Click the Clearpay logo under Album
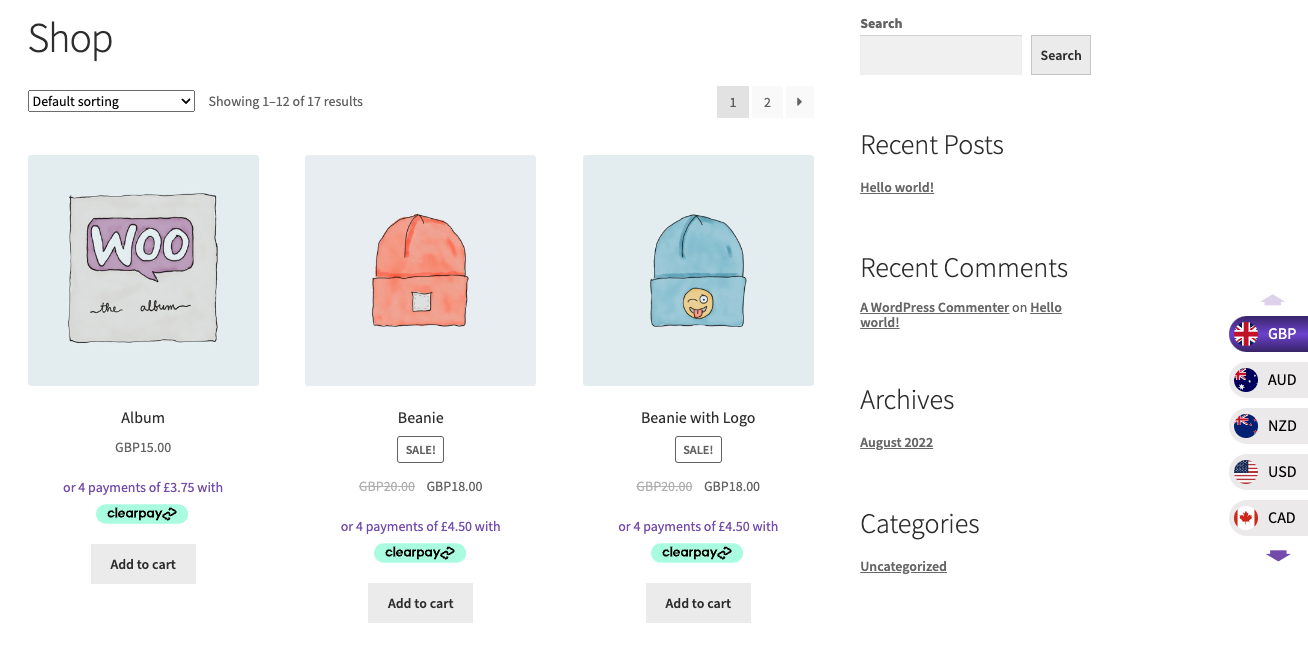The width and height of the screenshot is (1308, 656). (142, 514)
